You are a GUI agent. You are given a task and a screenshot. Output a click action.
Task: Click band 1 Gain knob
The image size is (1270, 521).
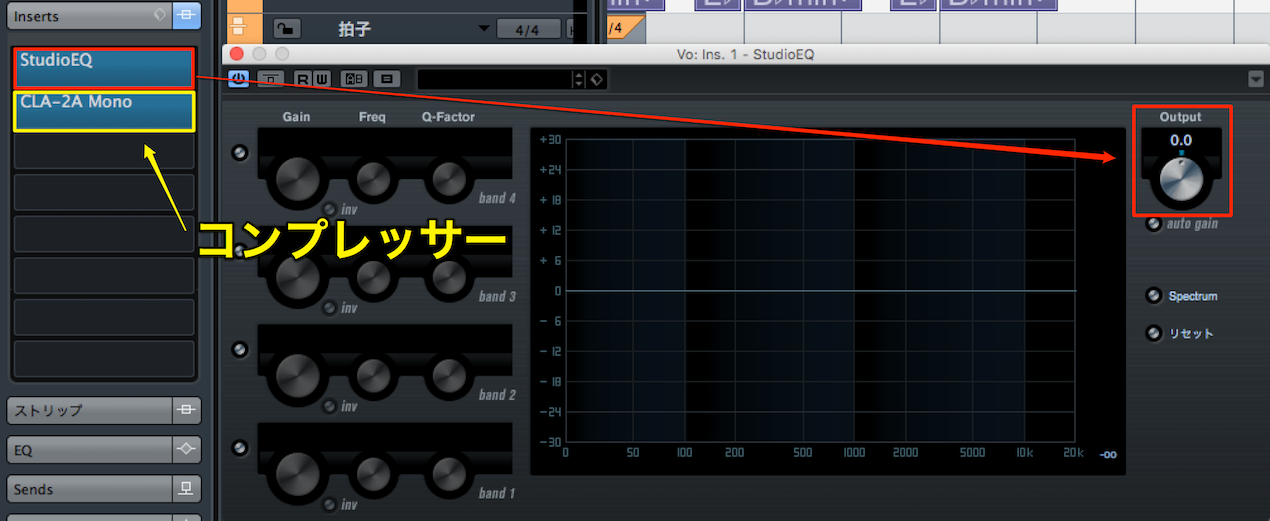tap(297, 474)
